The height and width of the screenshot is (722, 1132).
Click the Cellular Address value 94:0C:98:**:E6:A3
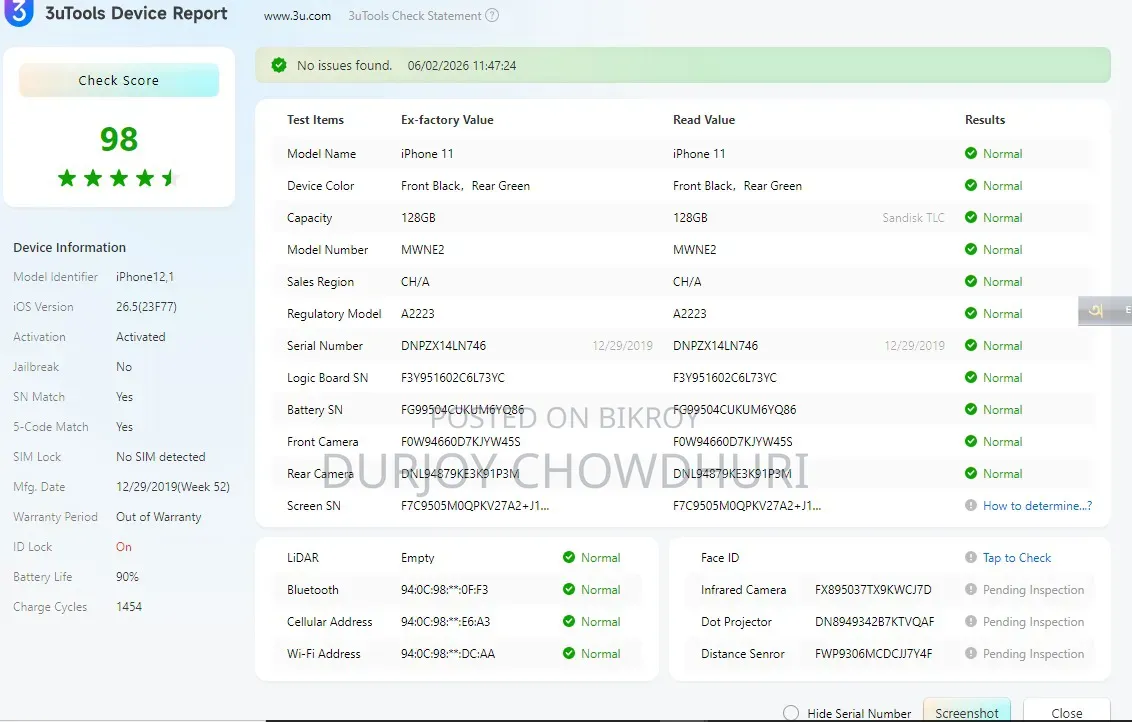pos(445,622)
